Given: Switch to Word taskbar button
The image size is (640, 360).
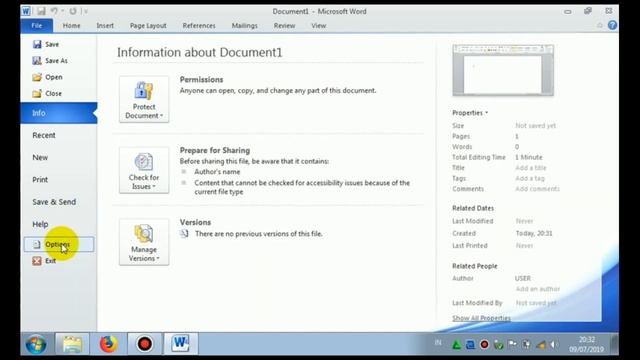Looking at the screenshot, I should tap(180, 344).
